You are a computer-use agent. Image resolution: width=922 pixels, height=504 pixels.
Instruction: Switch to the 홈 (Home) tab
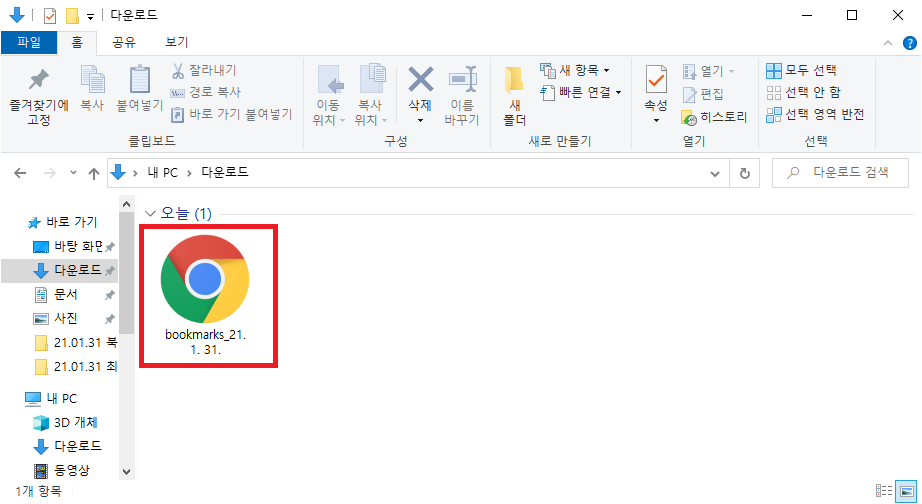tap(77, 42)
